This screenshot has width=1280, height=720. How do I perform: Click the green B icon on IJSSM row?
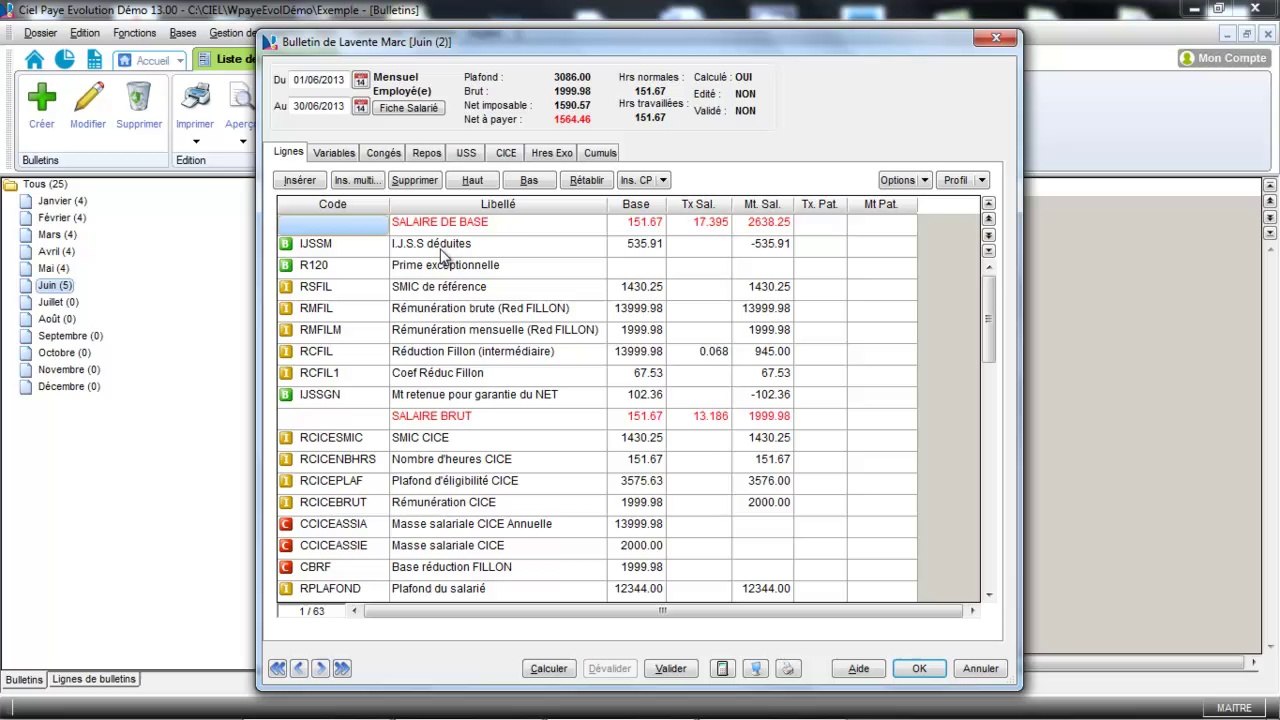coord(286,244)
